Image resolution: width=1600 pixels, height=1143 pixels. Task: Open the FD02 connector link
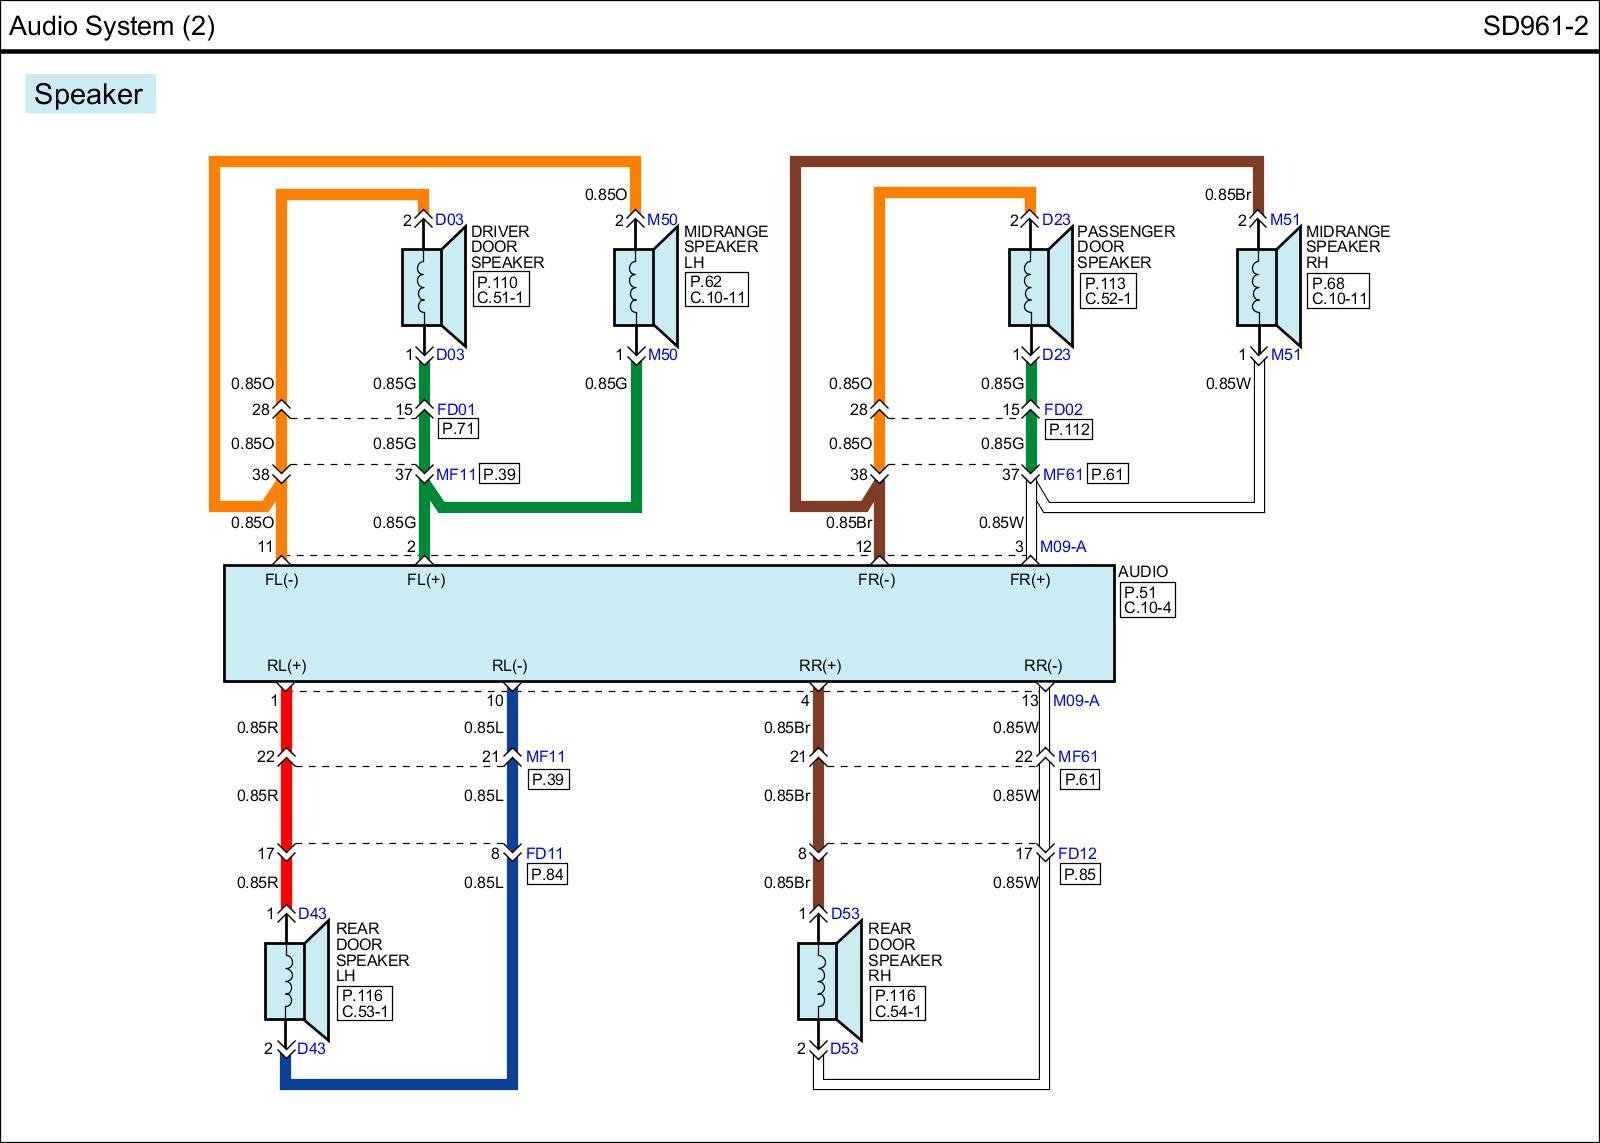click(x=1063, y=409)
